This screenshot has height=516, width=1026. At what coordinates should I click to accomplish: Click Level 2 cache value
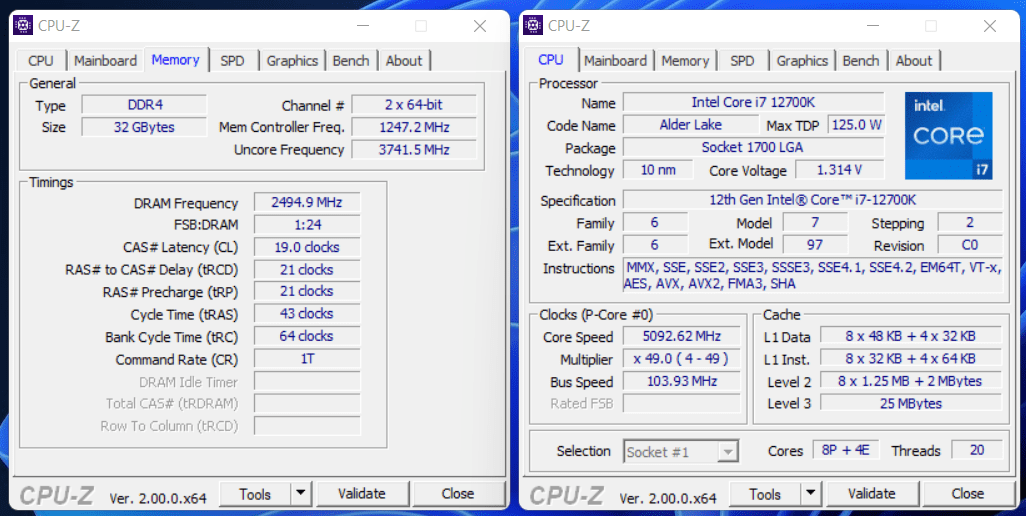(911, 381)
